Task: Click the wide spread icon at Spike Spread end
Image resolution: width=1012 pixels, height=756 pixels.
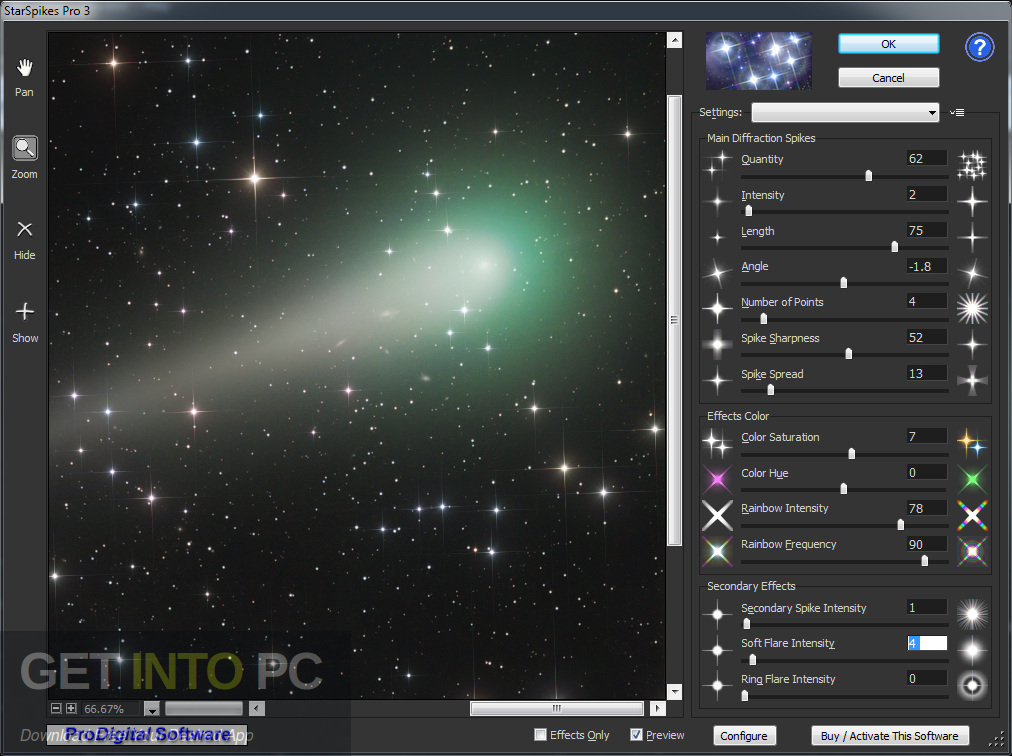Action: 972,380
